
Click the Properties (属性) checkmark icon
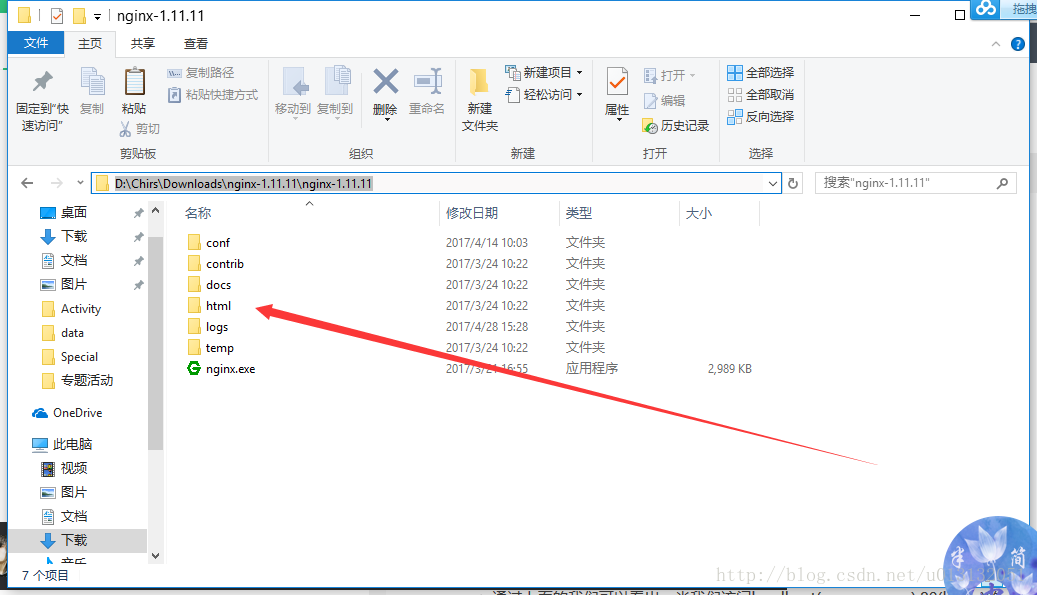pyautogui.click(x=617, y=82)
